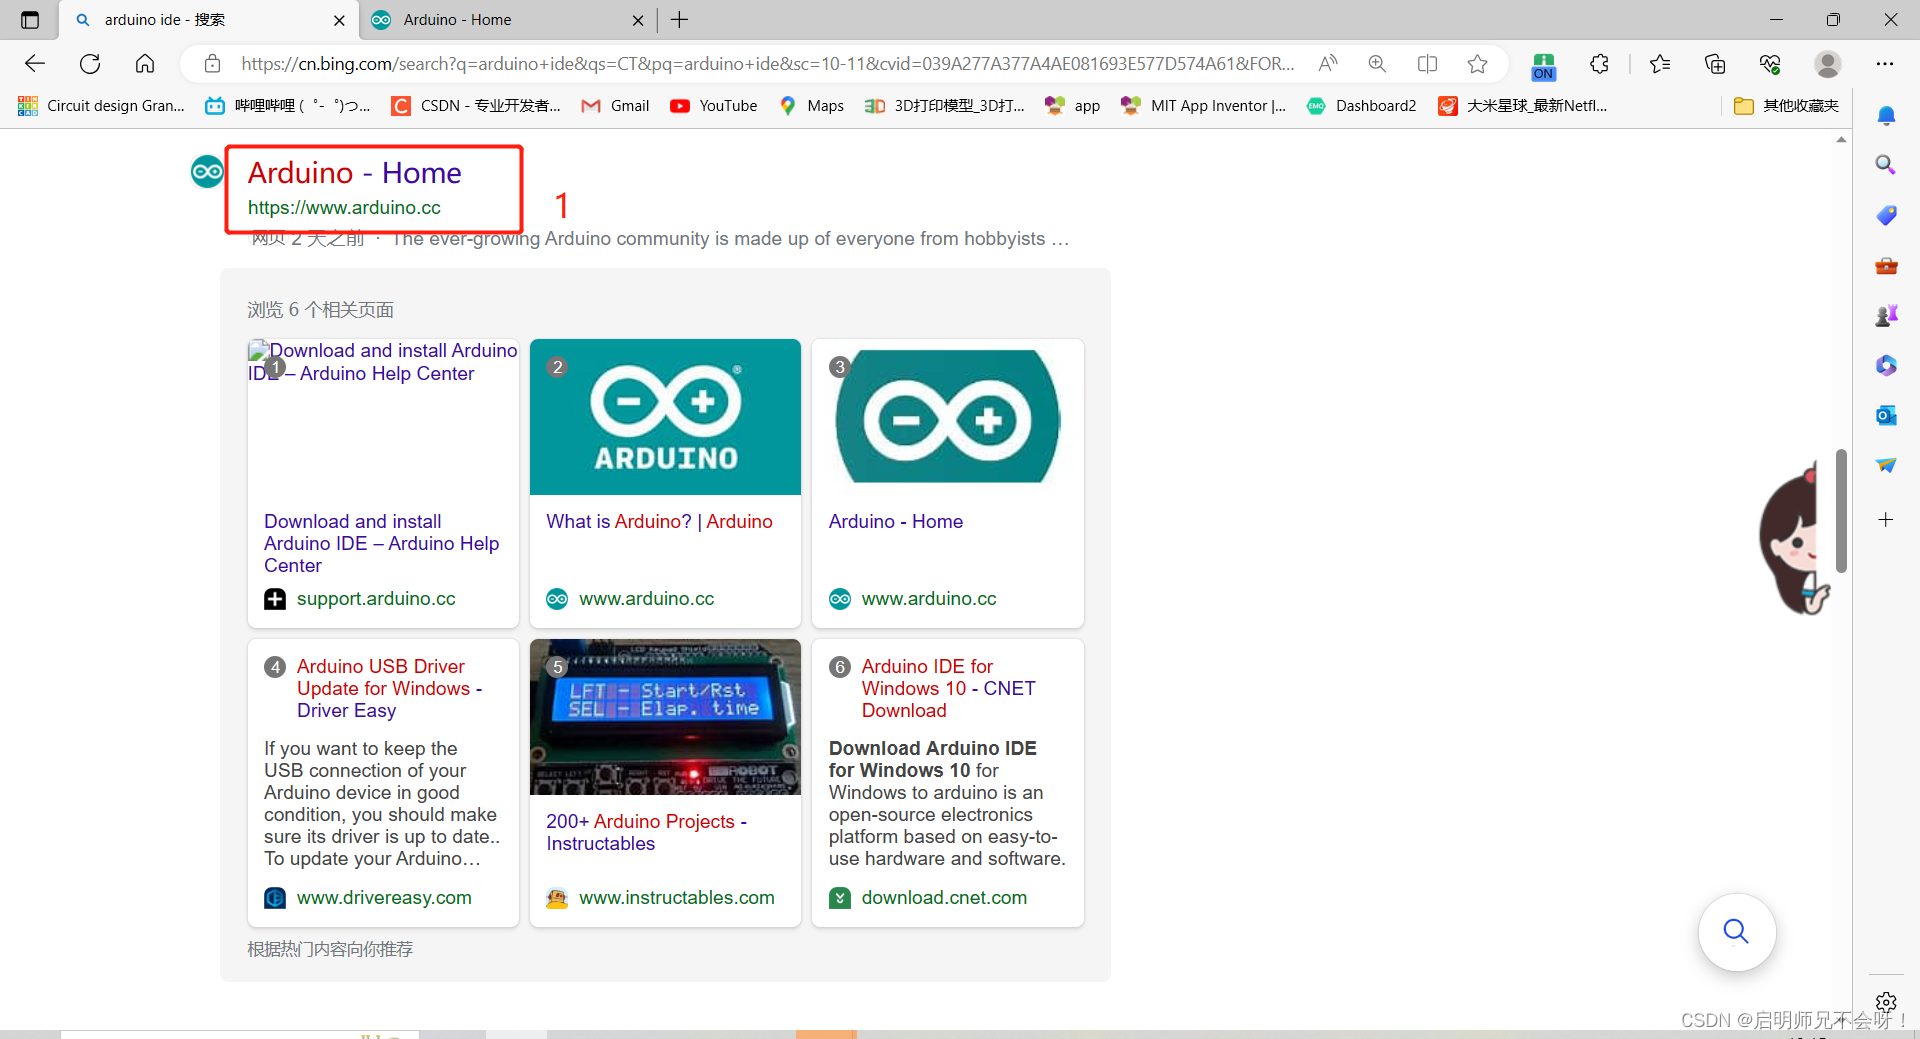Open 'Arduino - Home' related card link

896,522
